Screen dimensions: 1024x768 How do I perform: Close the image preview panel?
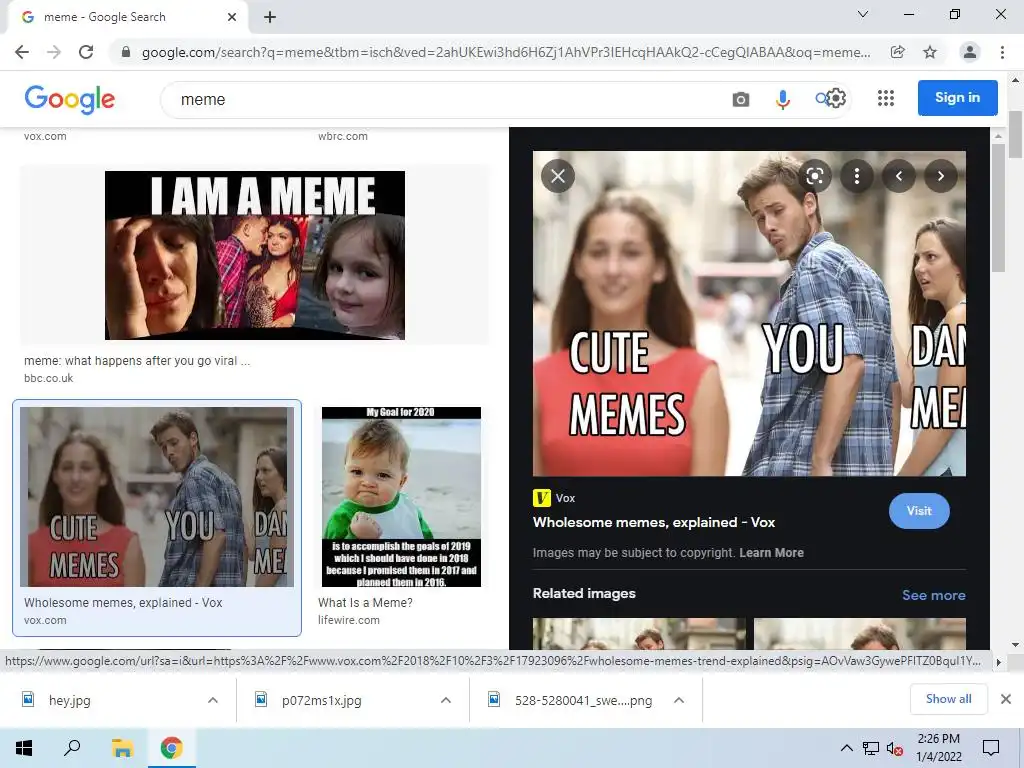tap(558, 176)
